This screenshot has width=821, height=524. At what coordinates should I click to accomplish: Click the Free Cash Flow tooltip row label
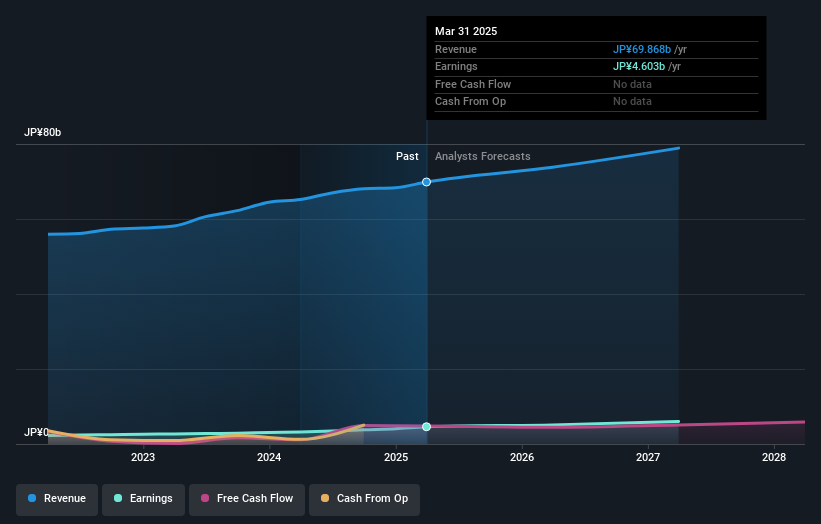click(x=473, y=84)
